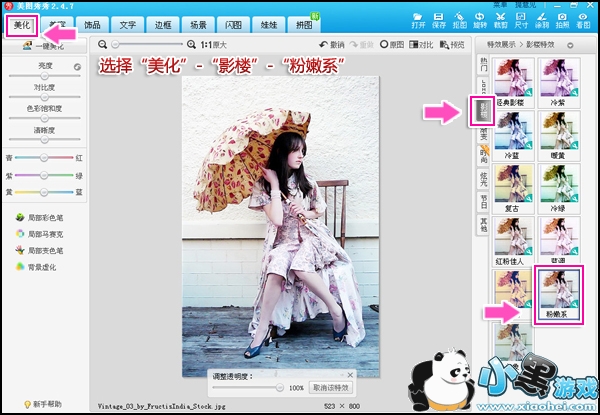
Task: Redo the edit with 重做
Action: pyautogui.click(x=361, y=45)
